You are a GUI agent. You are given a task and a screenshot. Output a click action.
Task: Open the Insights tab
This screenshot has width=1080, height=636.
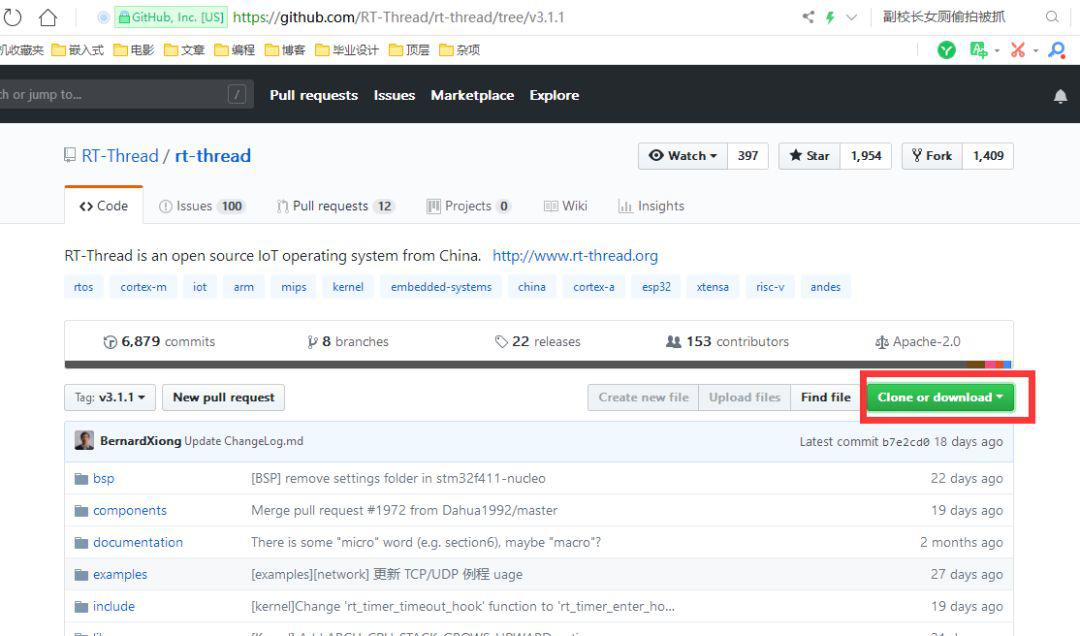coord(652,206)
